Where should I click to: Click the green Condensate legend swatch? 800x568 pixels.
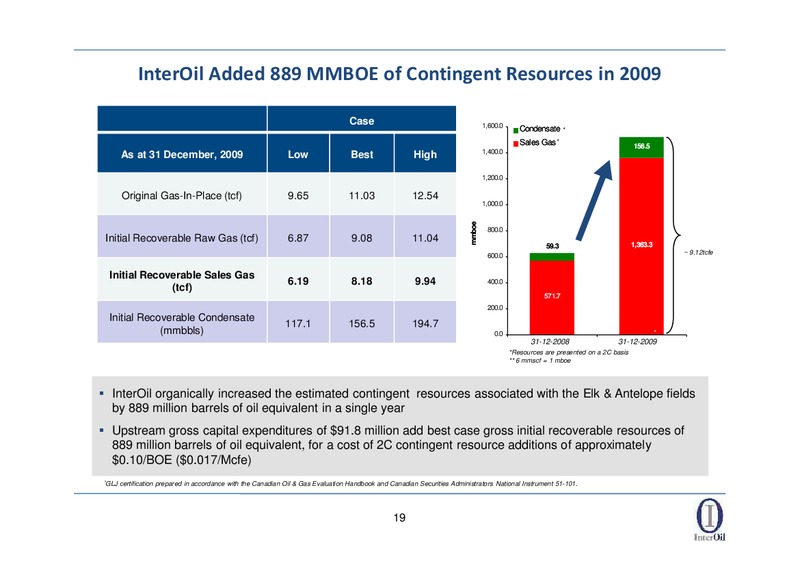(x=516, y=130)
